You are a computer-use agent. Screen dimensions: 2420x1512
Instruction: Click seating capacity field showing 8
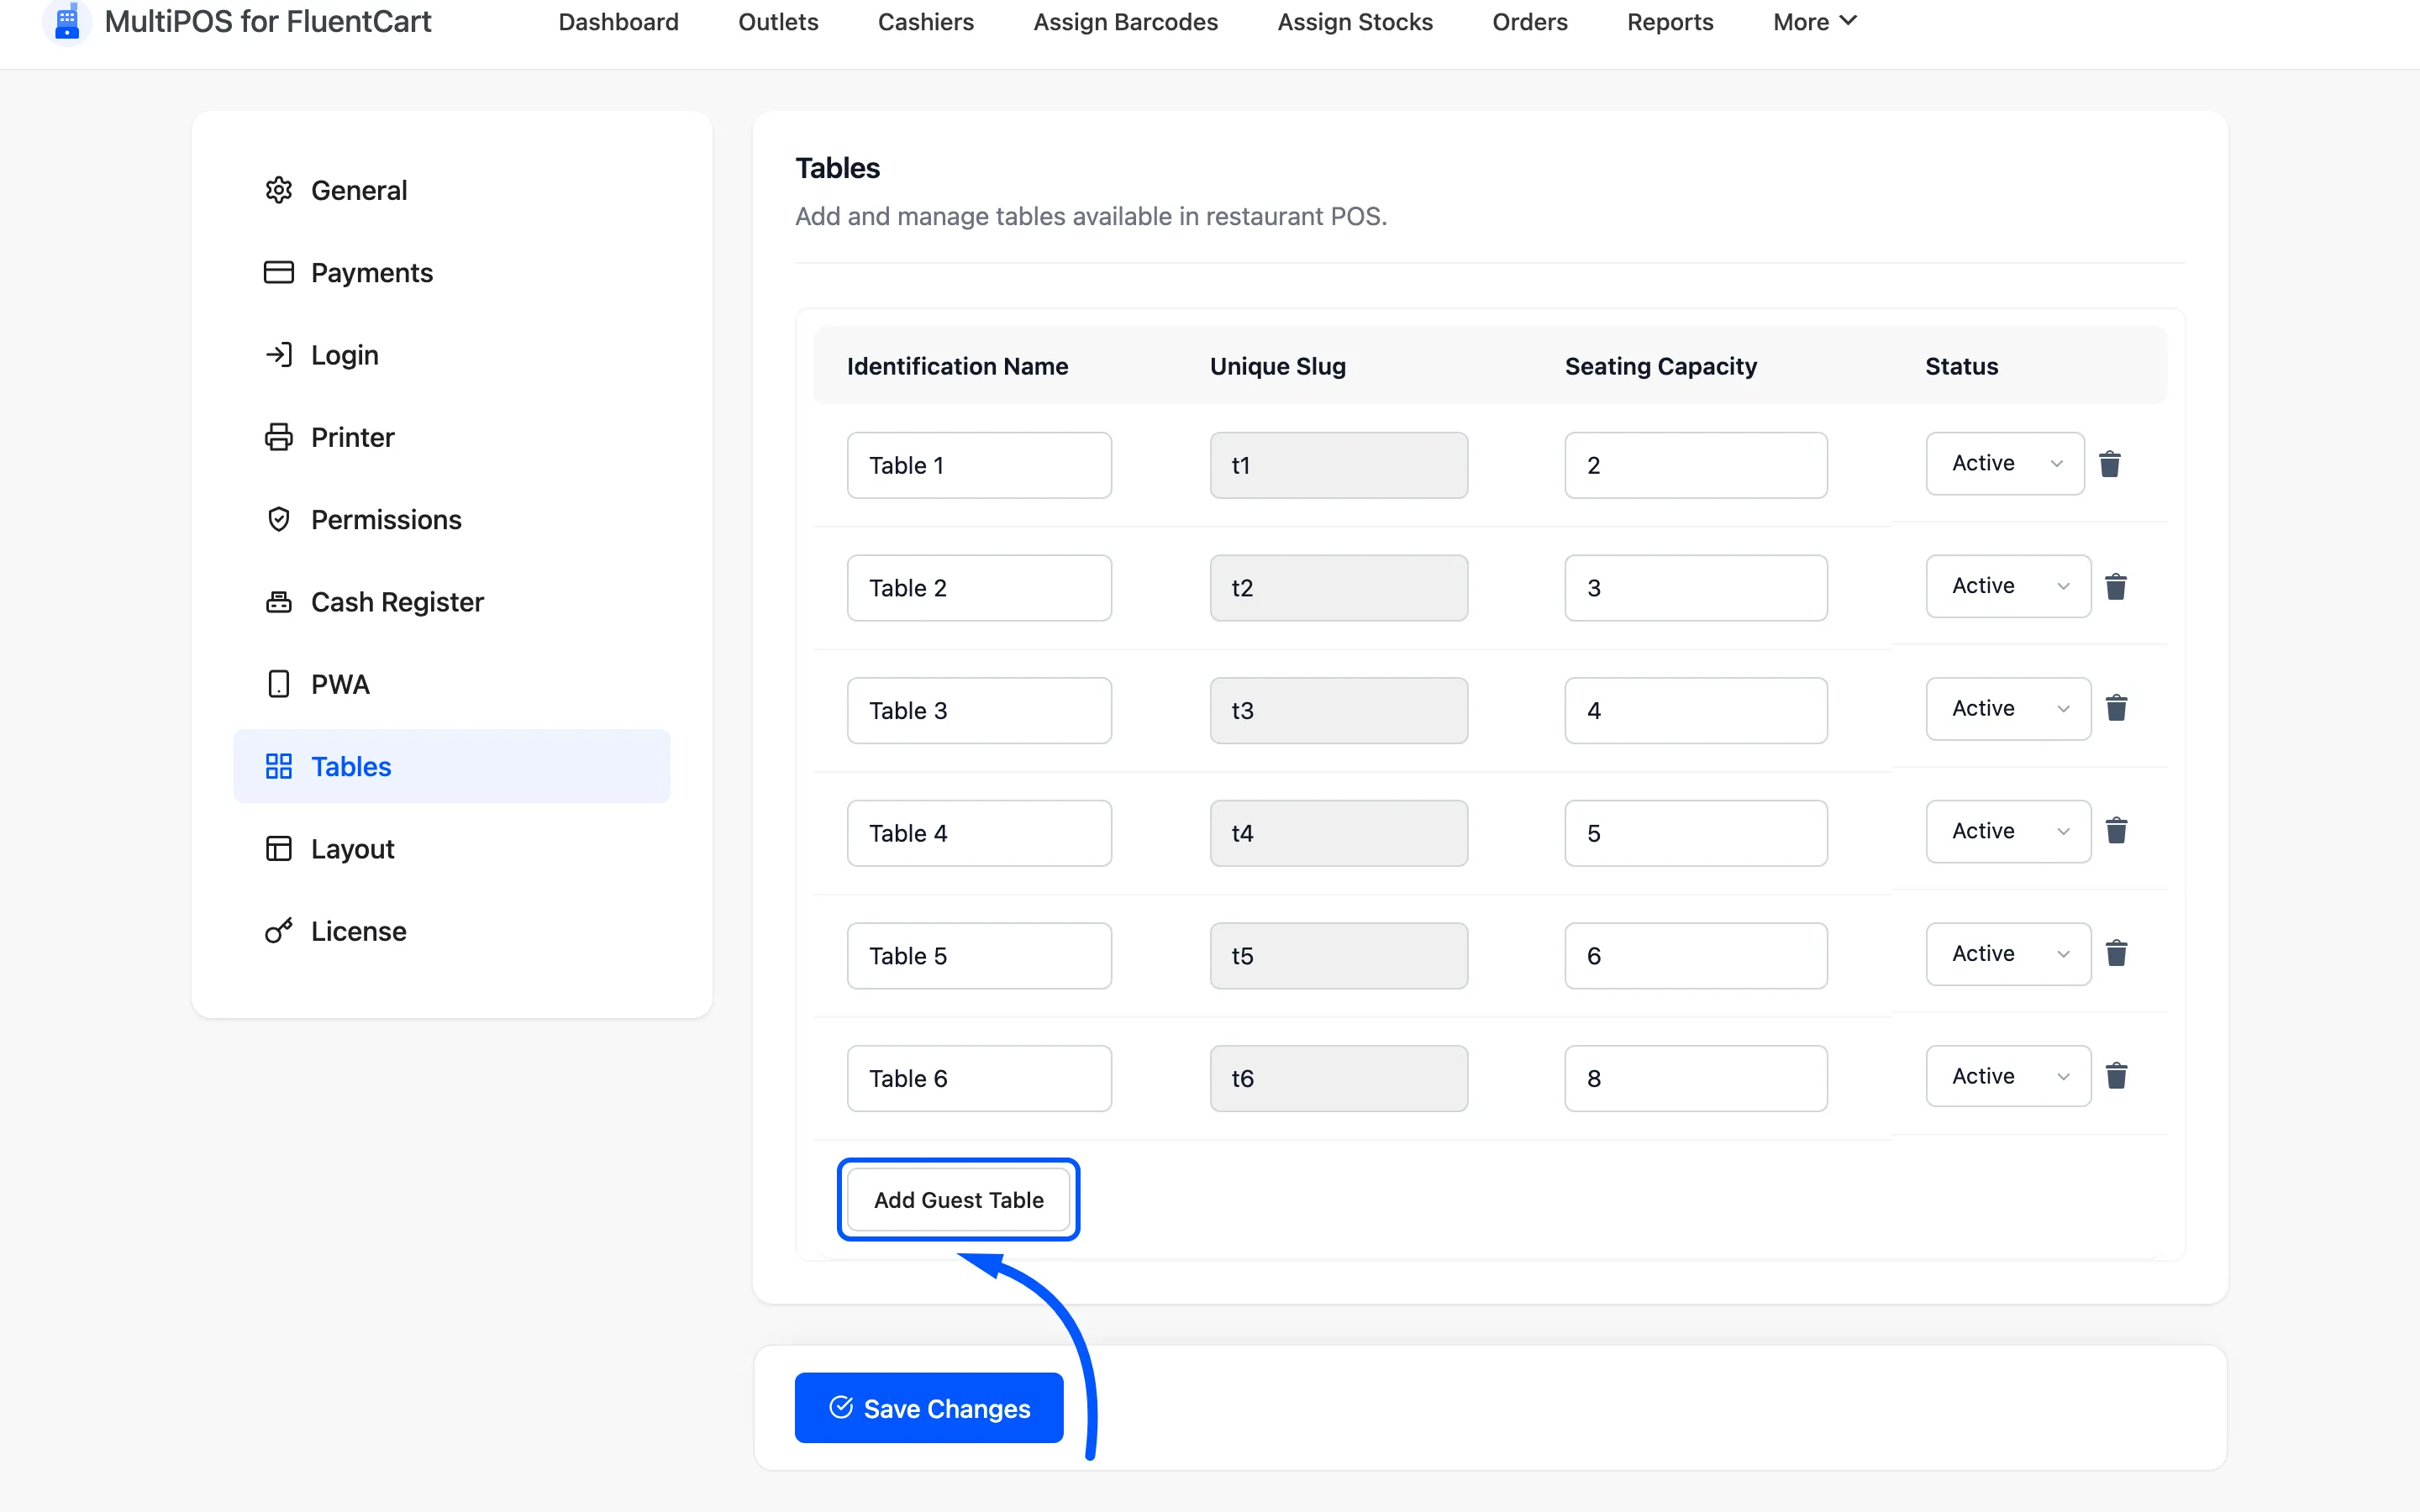tap(1696, 1079)
